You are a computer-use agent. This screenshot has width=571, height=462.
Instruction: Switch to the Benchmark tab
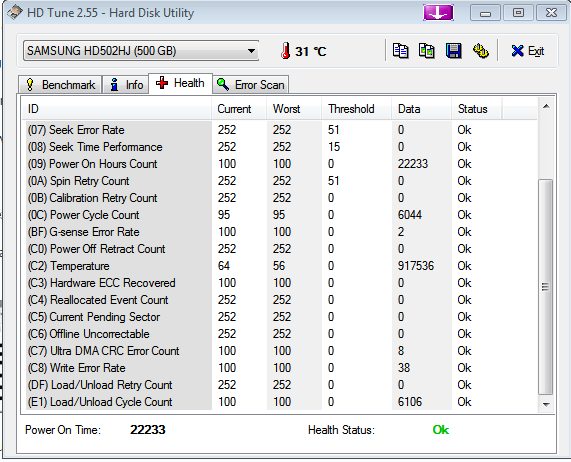click(x=60, y=85)
